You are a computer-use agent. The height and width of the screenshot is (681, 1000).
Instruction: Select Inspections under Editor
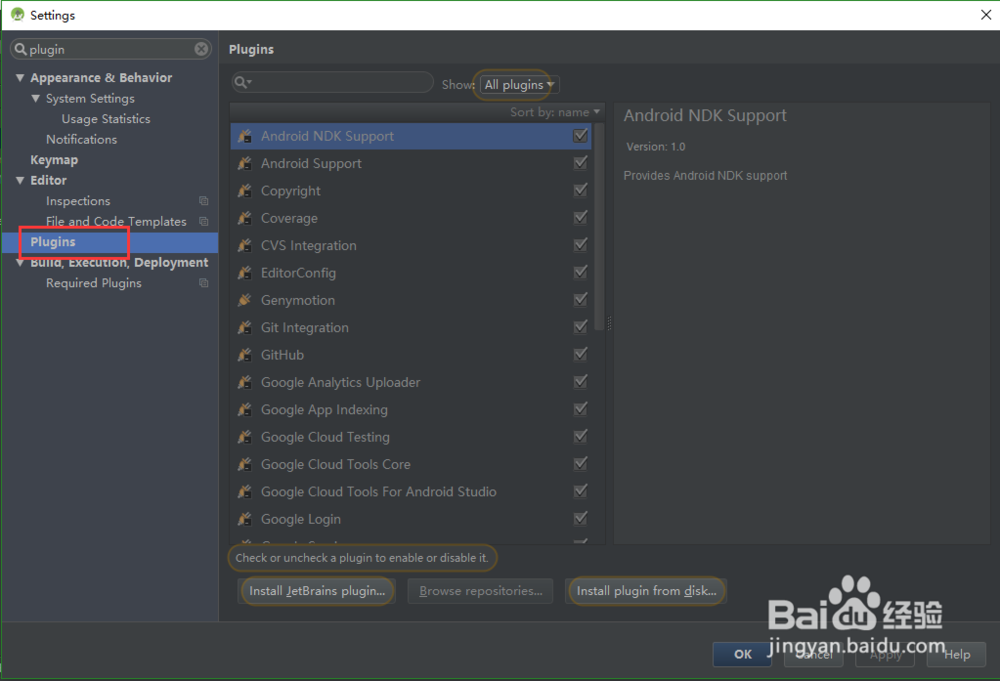(78, 201)
